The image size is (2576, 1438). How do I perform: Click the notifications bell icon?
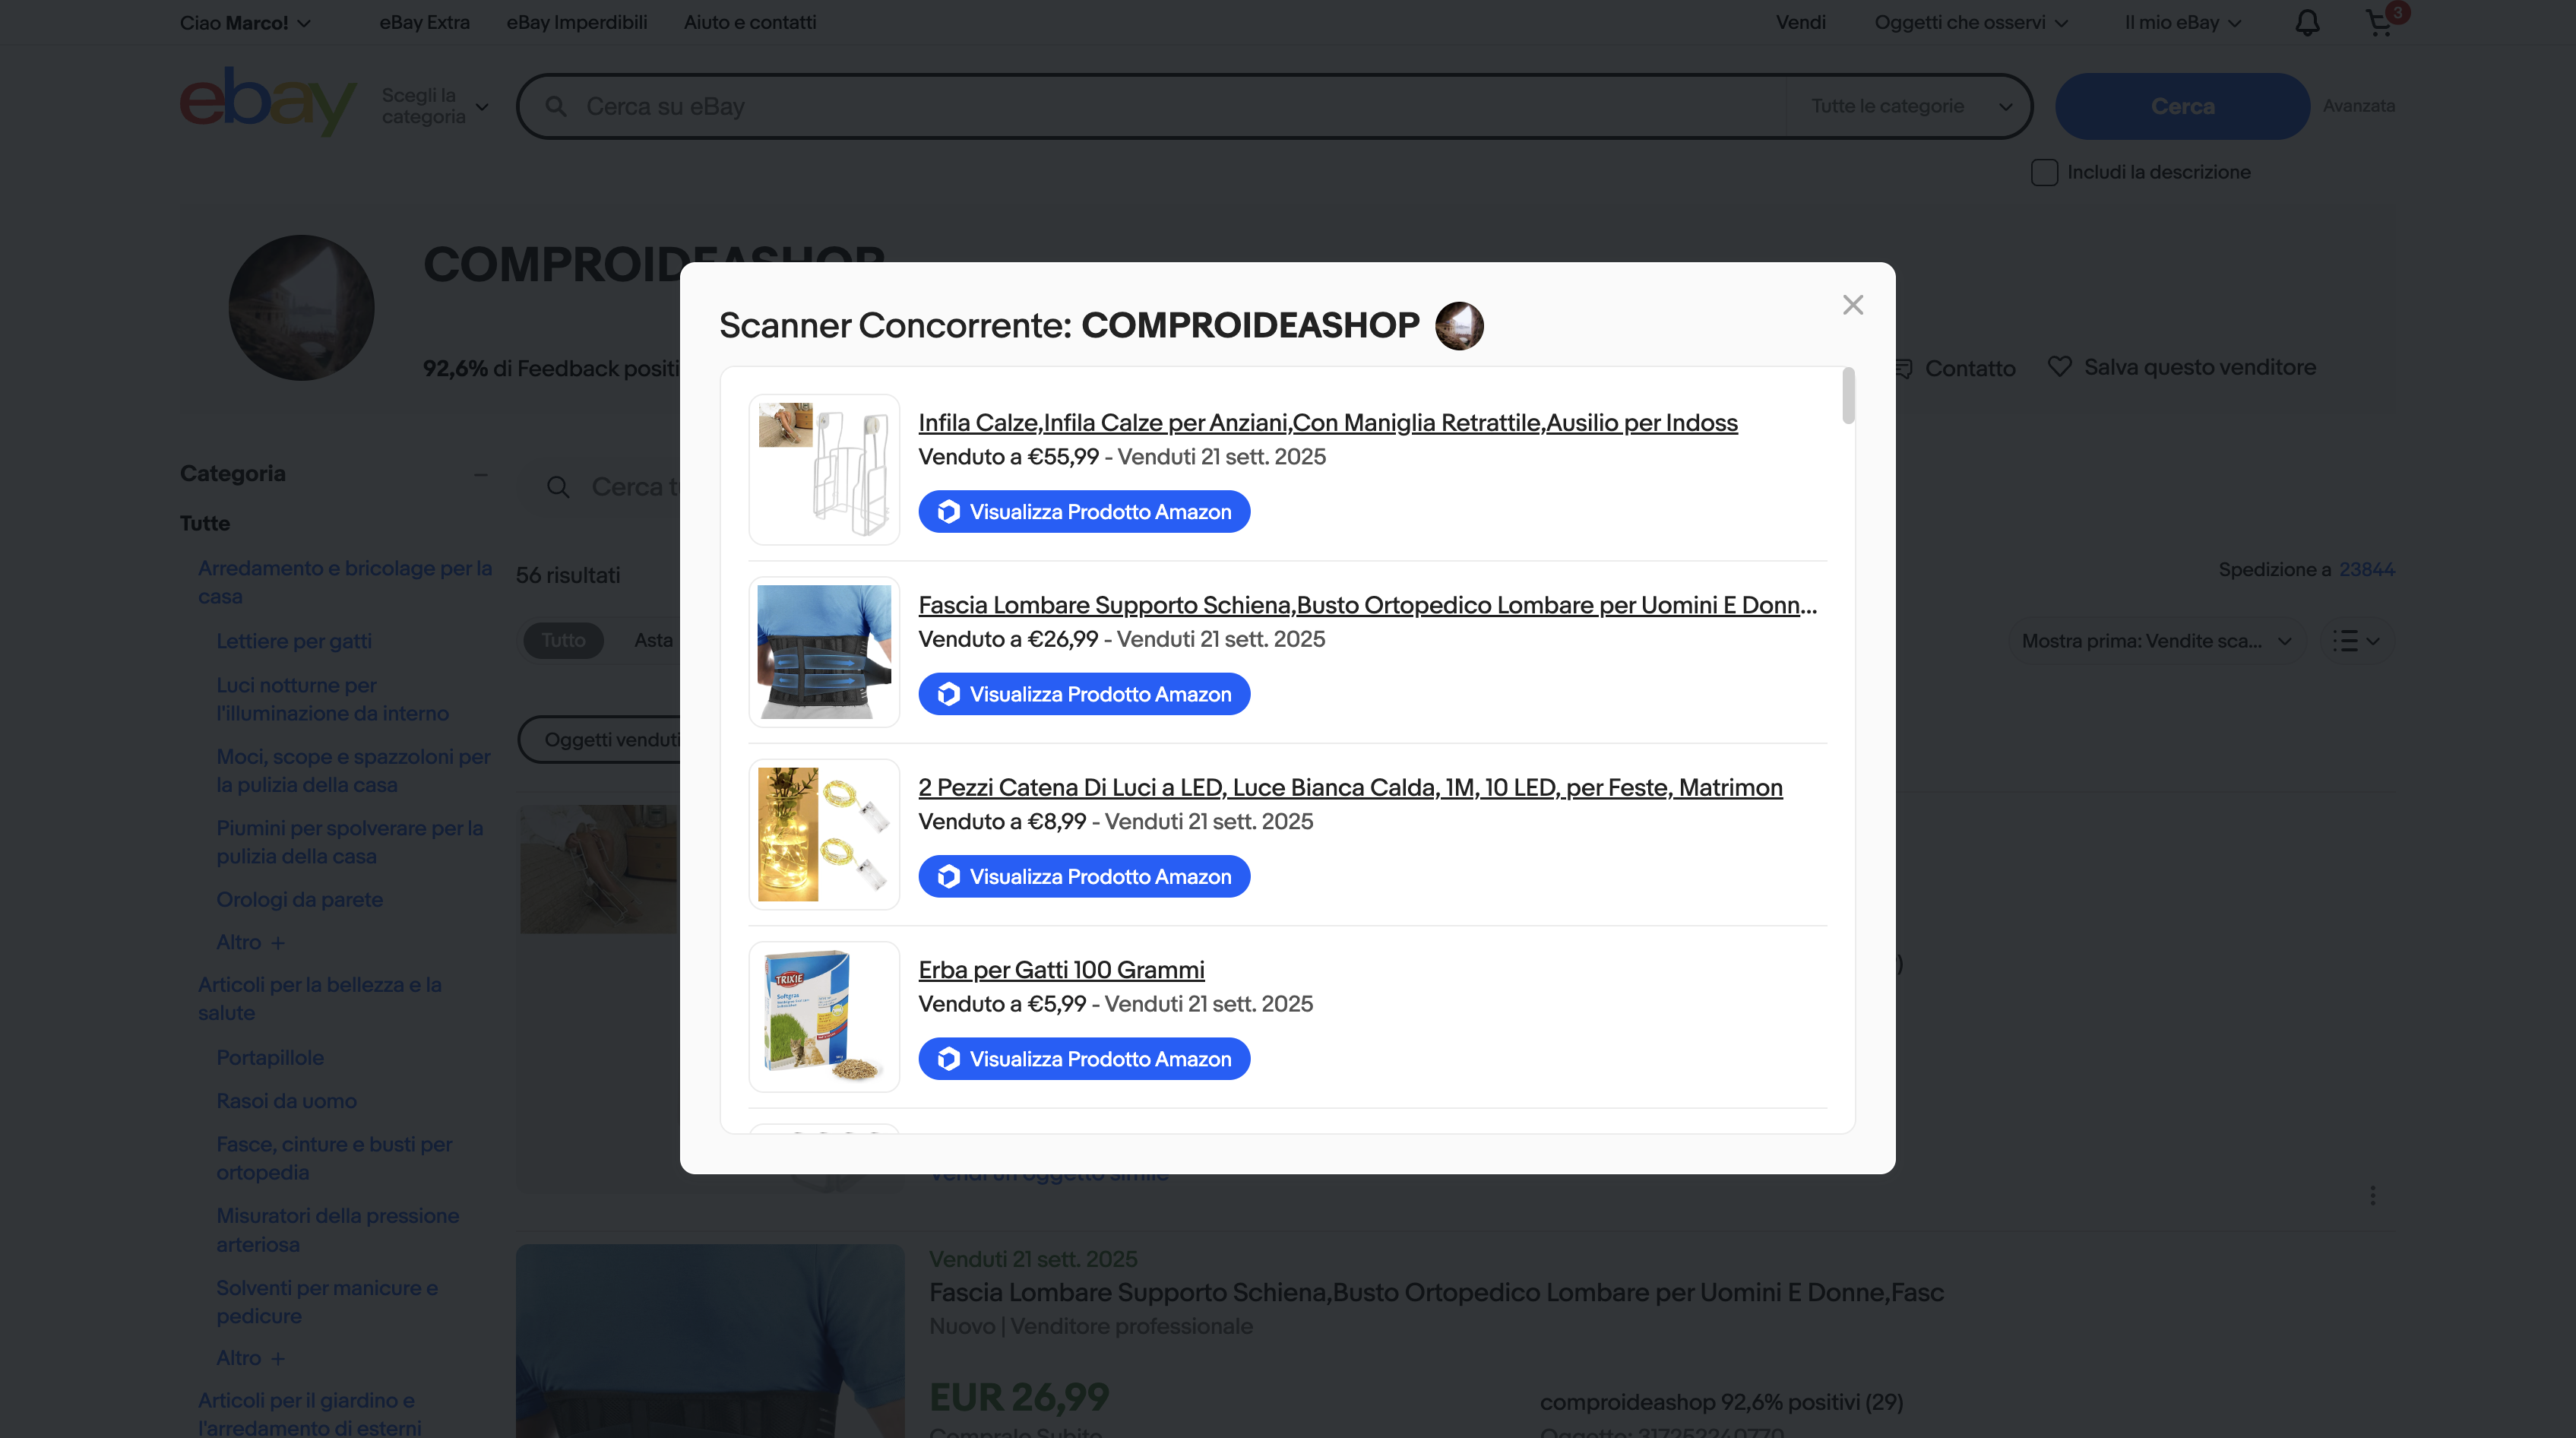coord(2306,23)
